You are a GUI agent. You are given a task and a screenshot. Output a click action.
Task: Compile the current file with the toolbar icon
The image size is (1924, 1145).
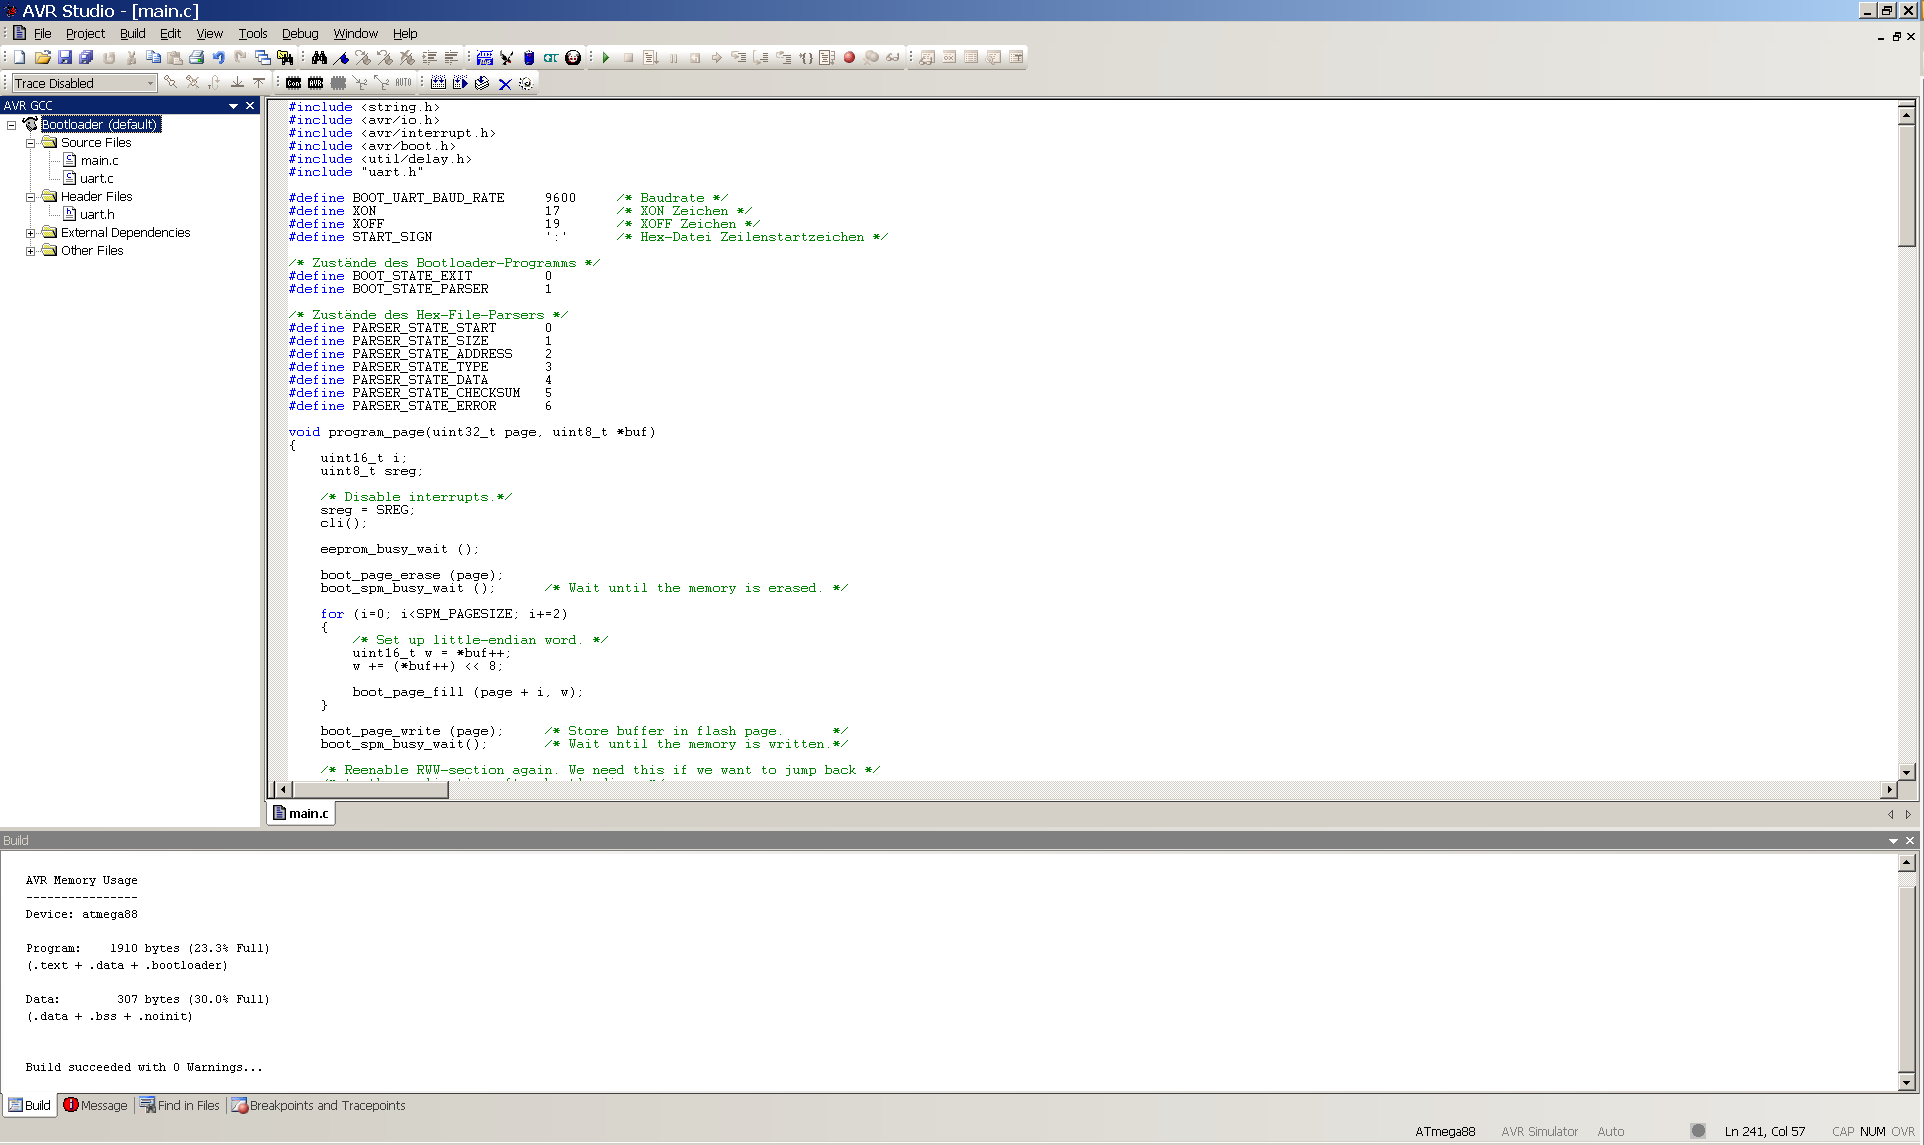(x=482, y=83)
